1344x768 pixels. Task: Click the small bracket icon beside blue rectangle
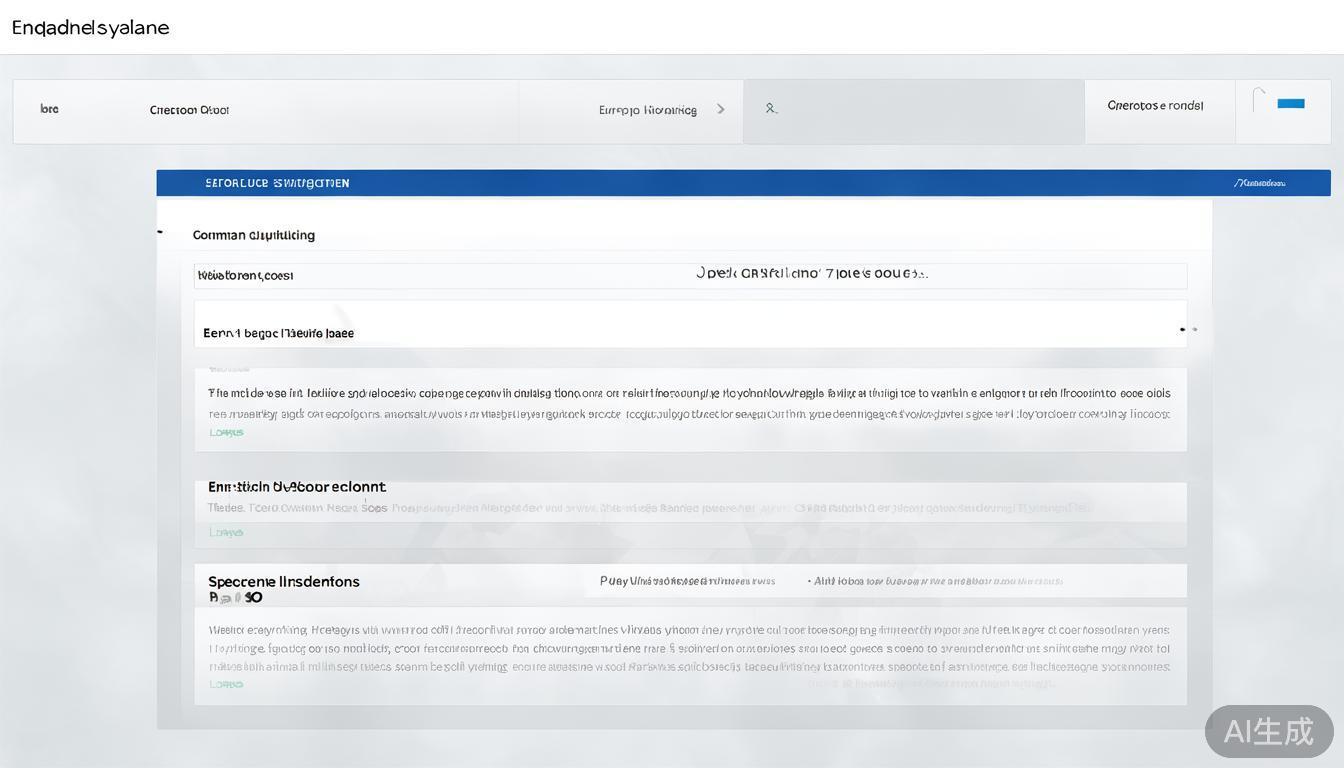tap(1259, 98)
